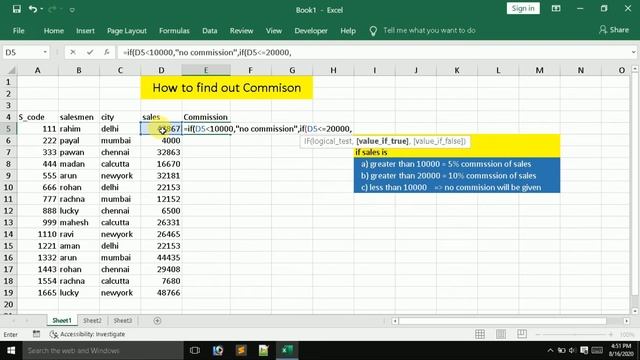This screenshot has width=640, height=360.
Task: Click the Search the web and Windows box
Action: (103, 351)
